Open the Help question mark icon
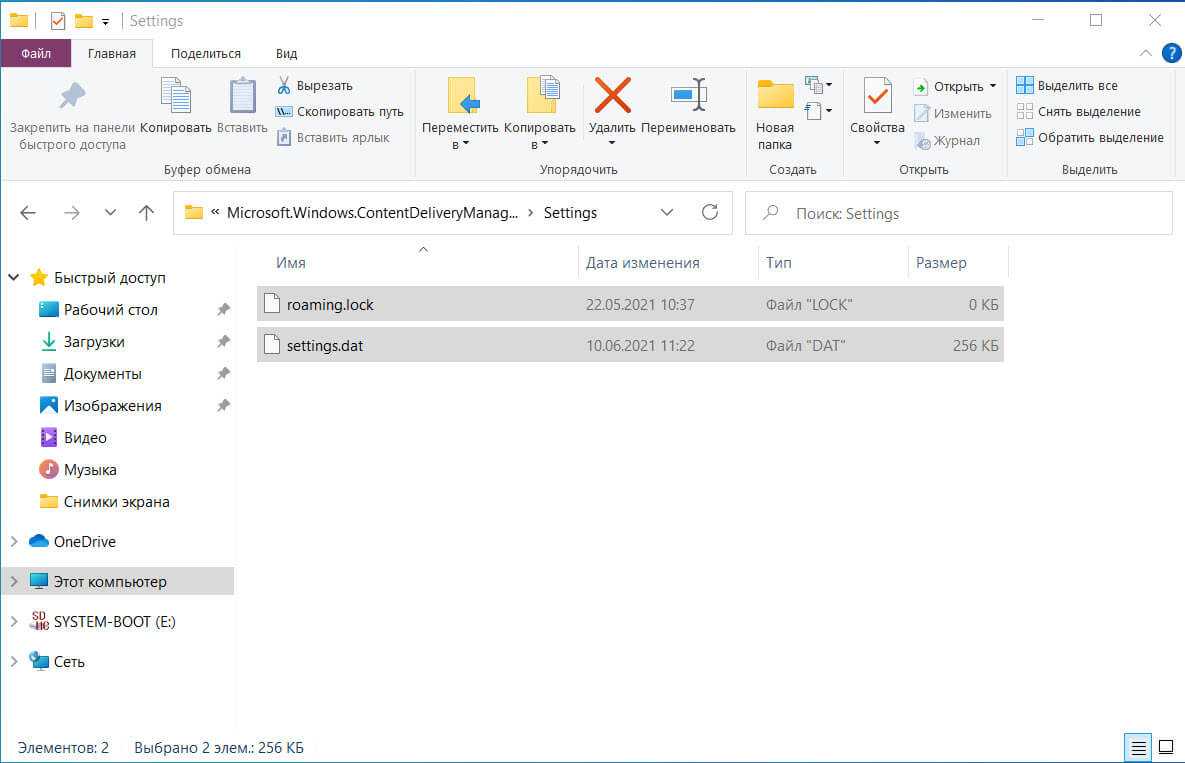Screen dimensions: 1185x763 1171,53
